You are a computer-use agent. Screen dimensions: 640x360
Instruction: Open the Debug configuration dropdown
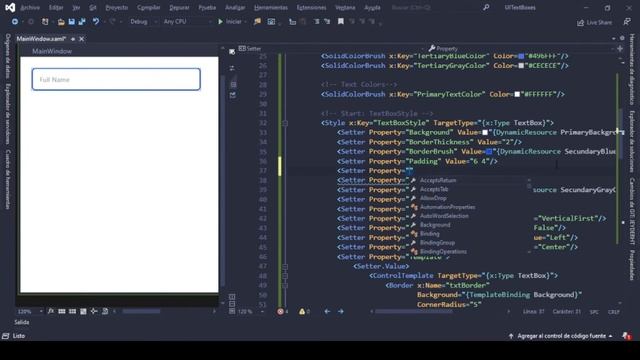[x=143, y=22]
